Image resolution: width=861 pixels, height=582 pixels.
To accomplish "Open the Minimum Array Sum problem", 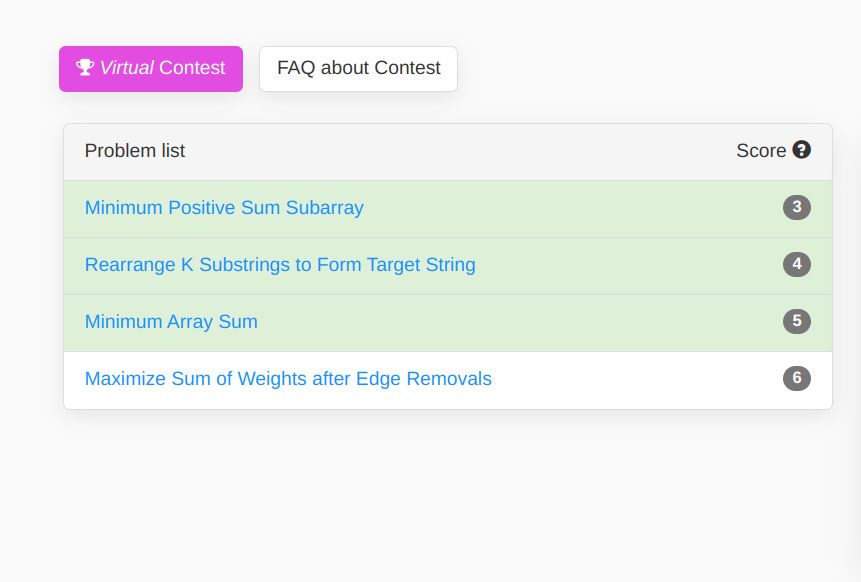I will [x=171, y=322].
